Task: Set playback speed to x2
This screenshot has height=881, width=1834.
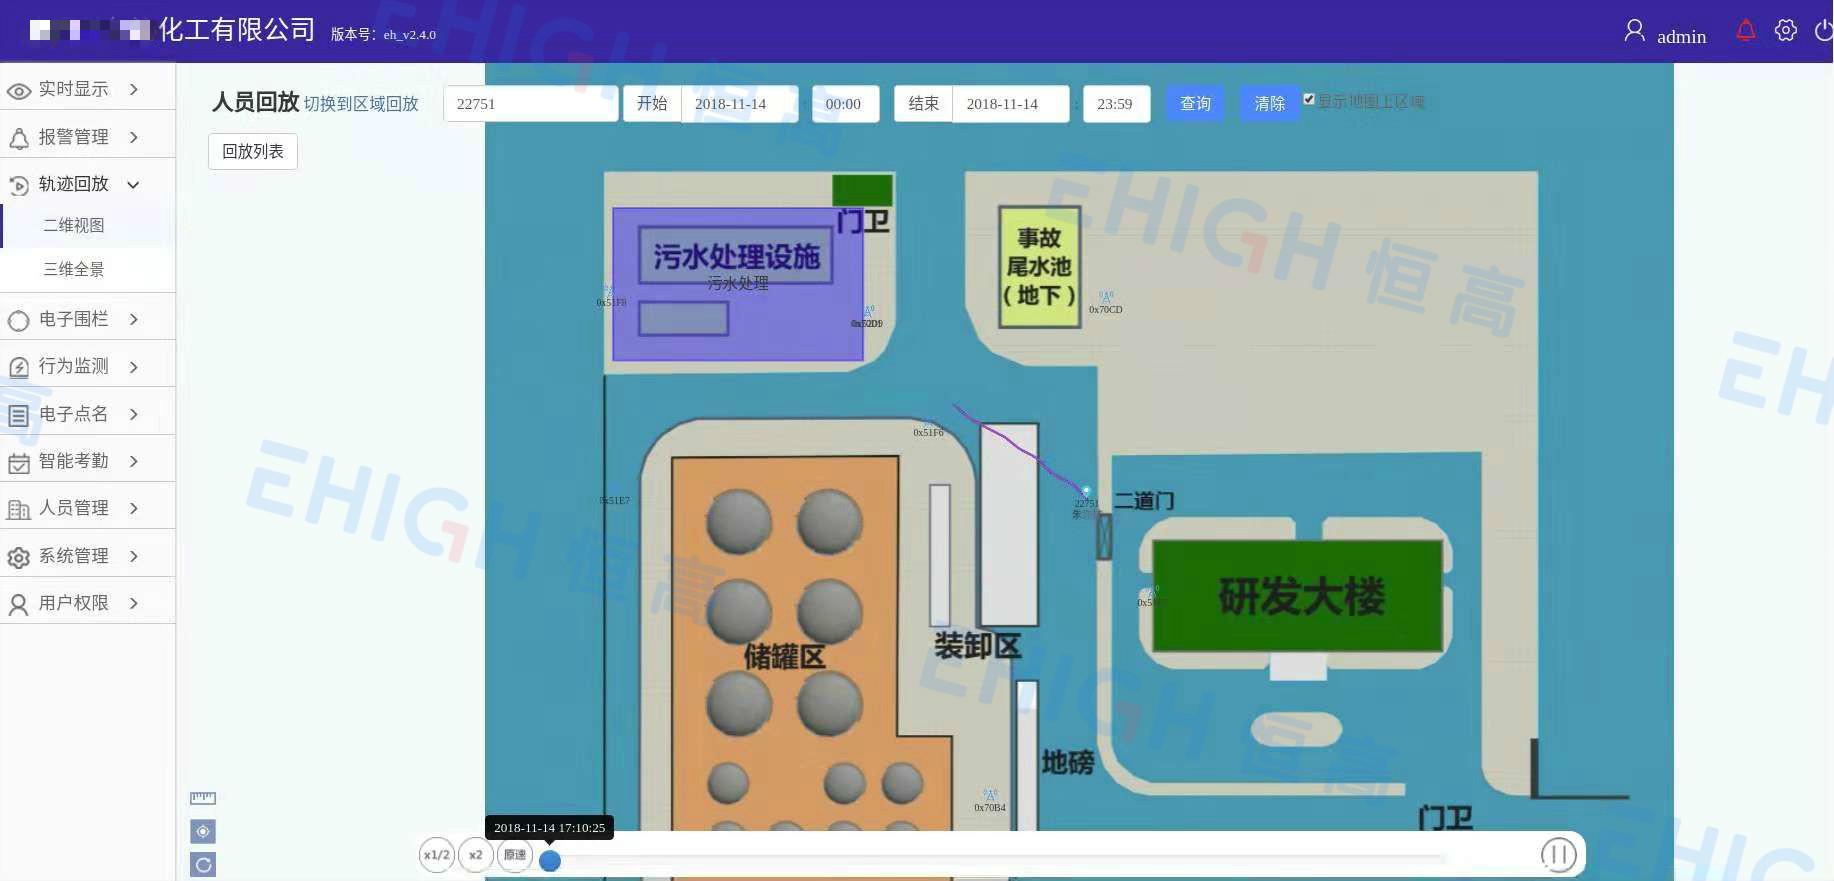Action: coord(475,855)
